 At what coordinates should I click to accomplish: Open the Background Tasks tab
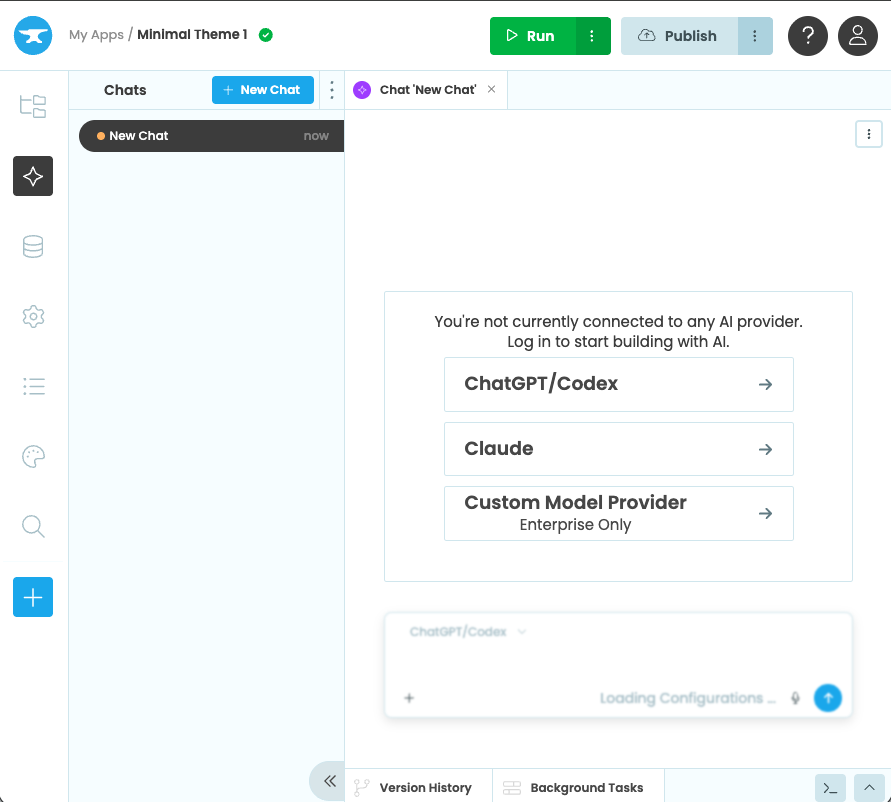[x=578, y=788]
